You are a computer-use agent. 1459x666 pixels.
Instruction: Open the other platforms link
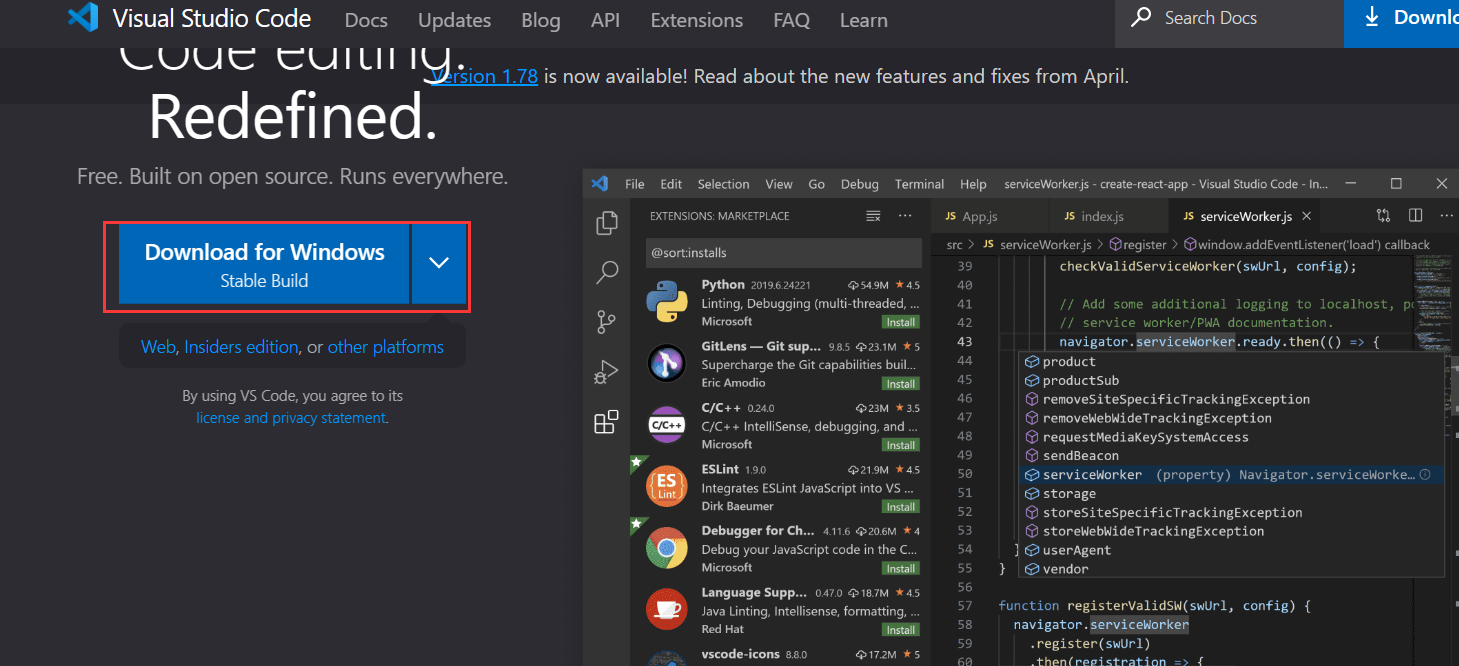click(x=385, y=347)
